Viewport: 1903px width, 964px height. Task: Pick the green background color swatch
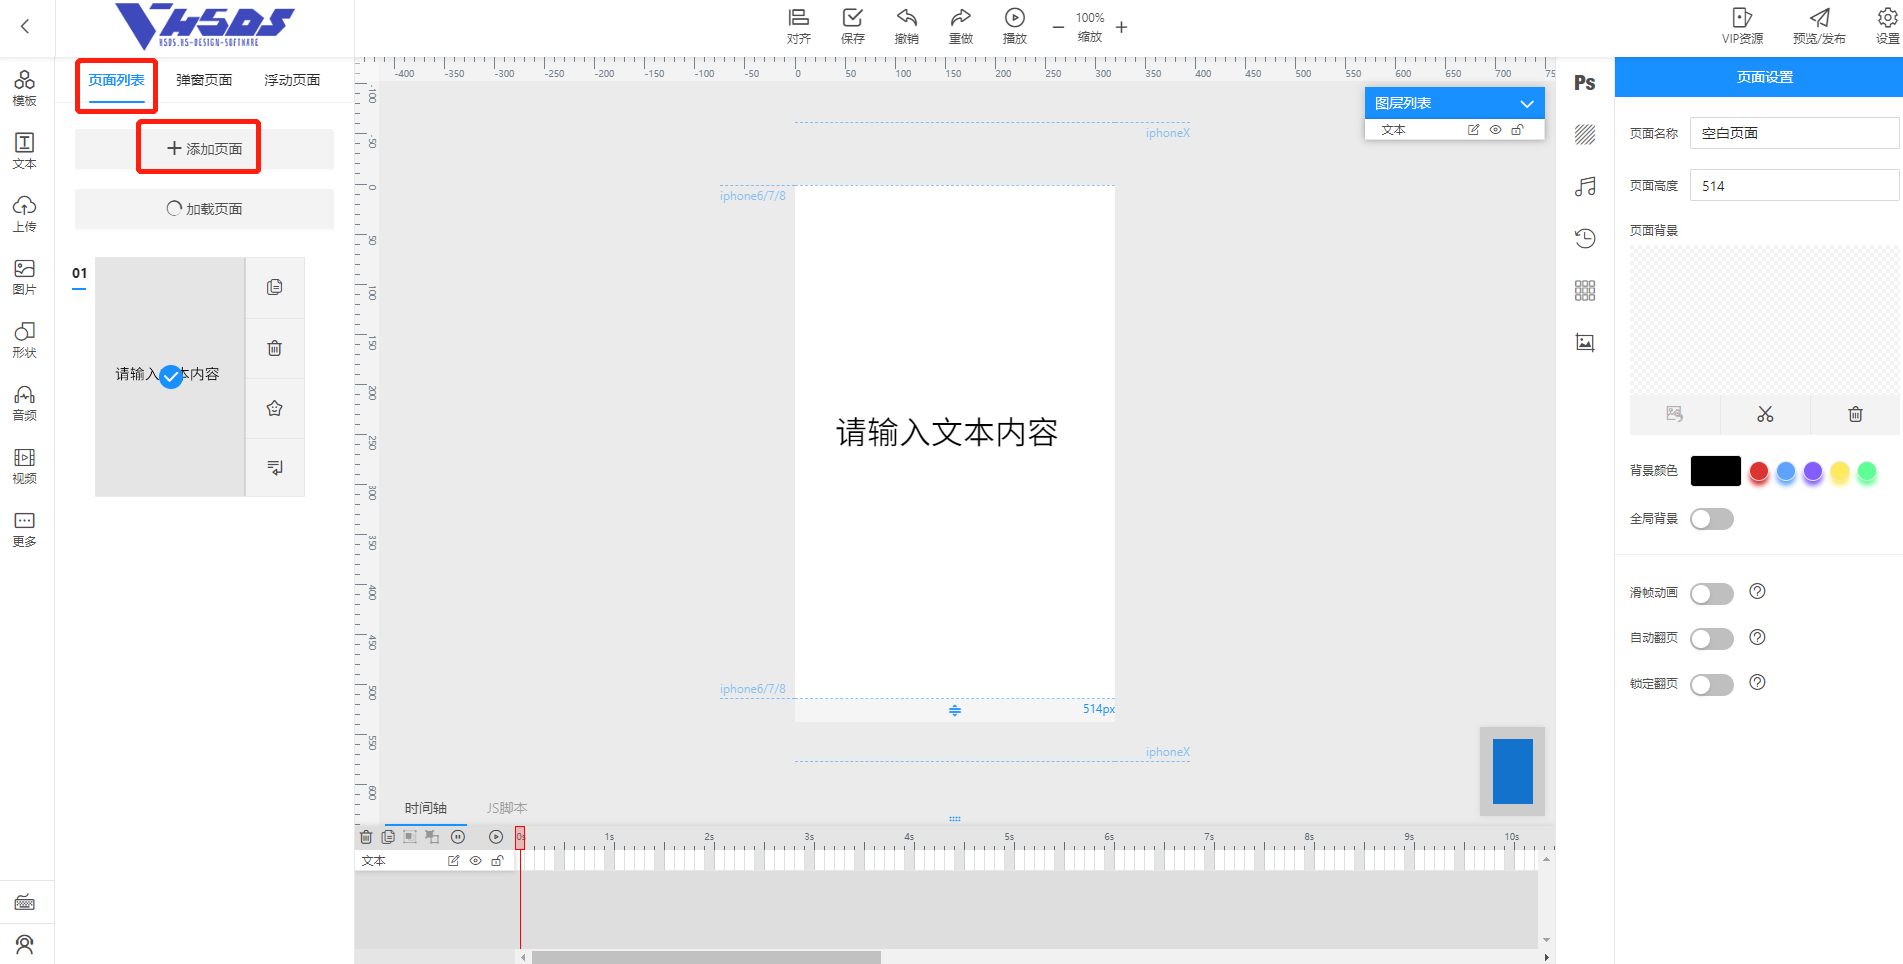coord(1867,472)
